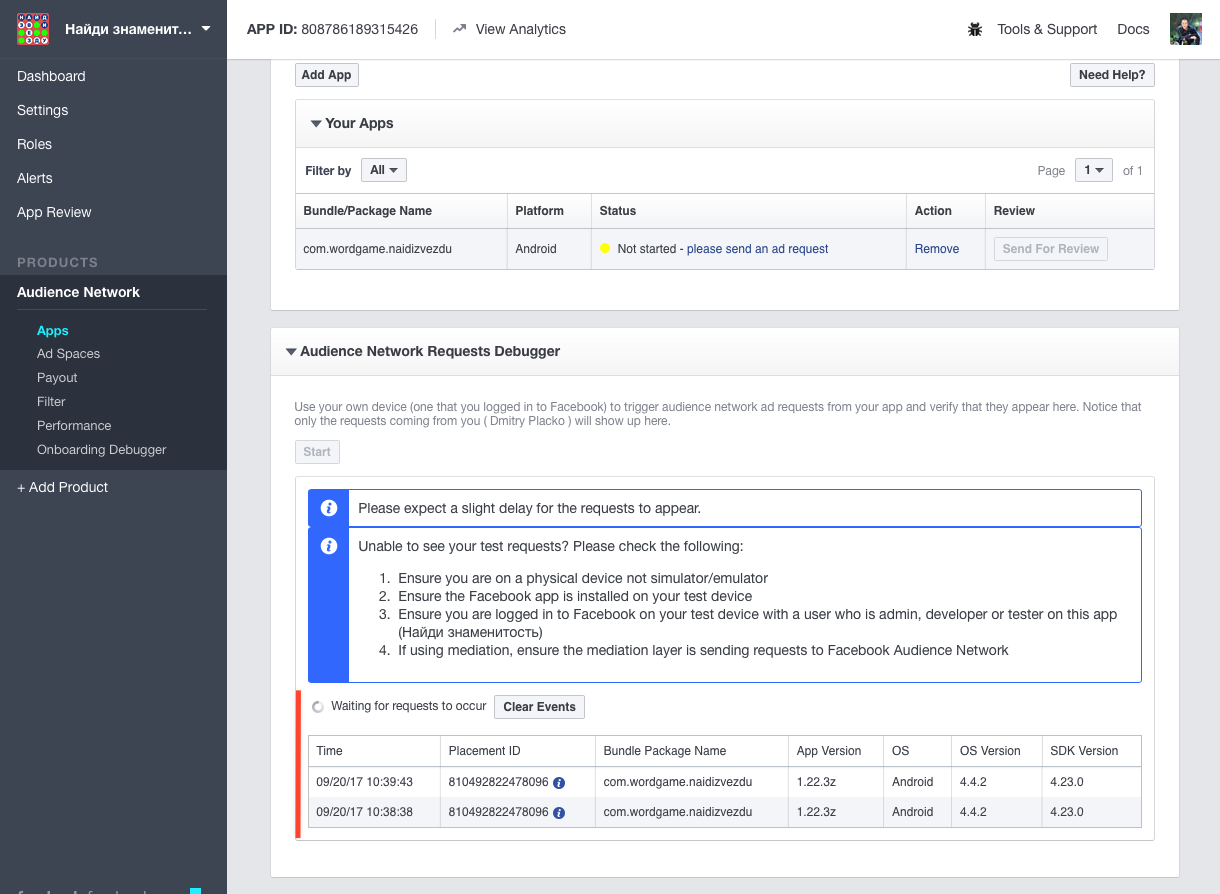Collapse the Audience Network Requests Debugger section
The width and height of the screenshot is (1220, 894).
point(291,352)
